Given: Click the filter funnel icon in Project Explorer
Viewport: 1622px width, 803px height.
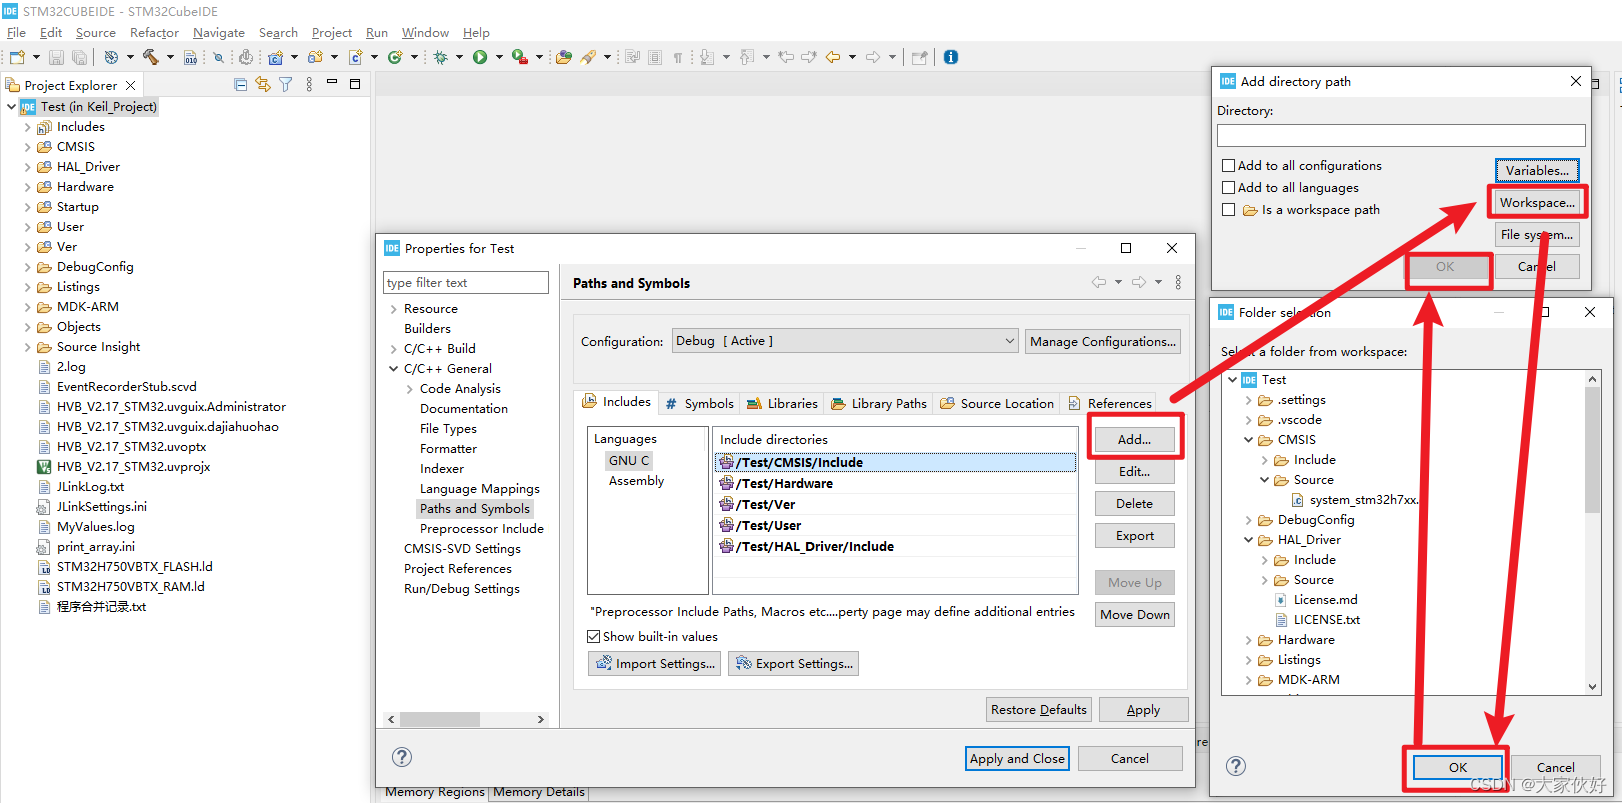Looking at the screenshot, I should tap(286, 85).
